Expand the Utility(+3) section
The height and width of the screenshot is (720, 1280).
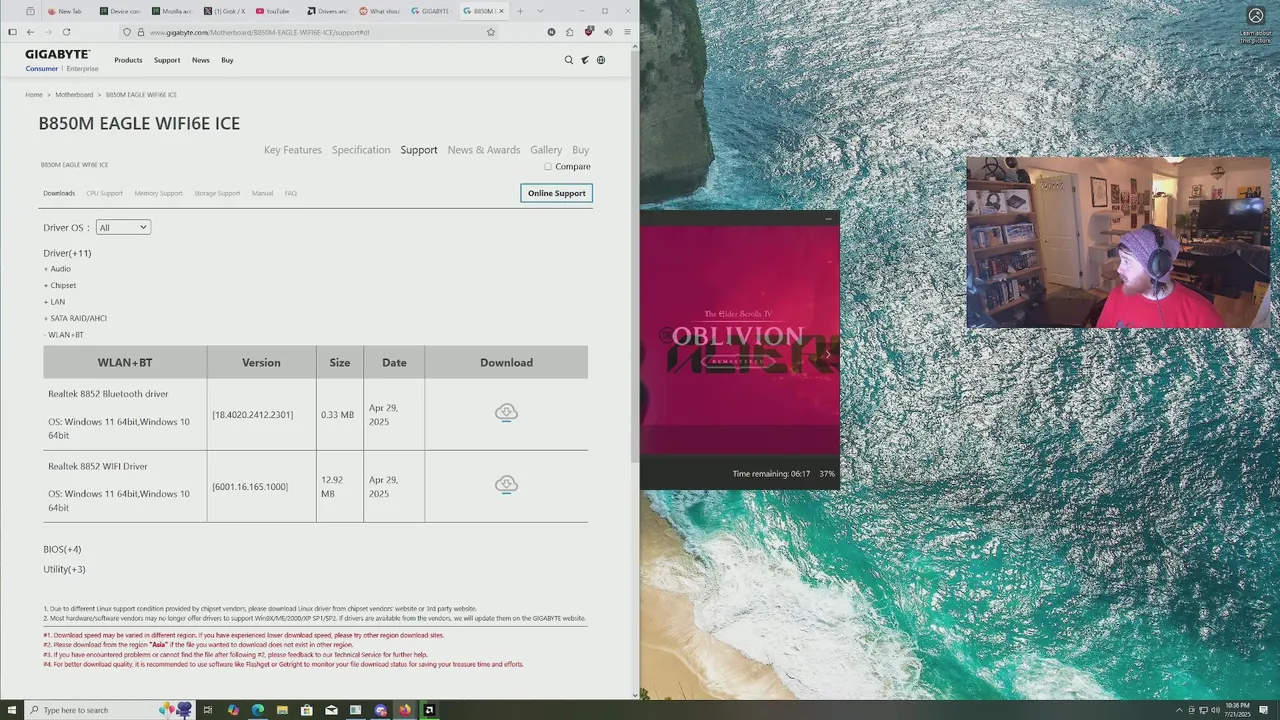pyautogui.click(x=64, y=569)
